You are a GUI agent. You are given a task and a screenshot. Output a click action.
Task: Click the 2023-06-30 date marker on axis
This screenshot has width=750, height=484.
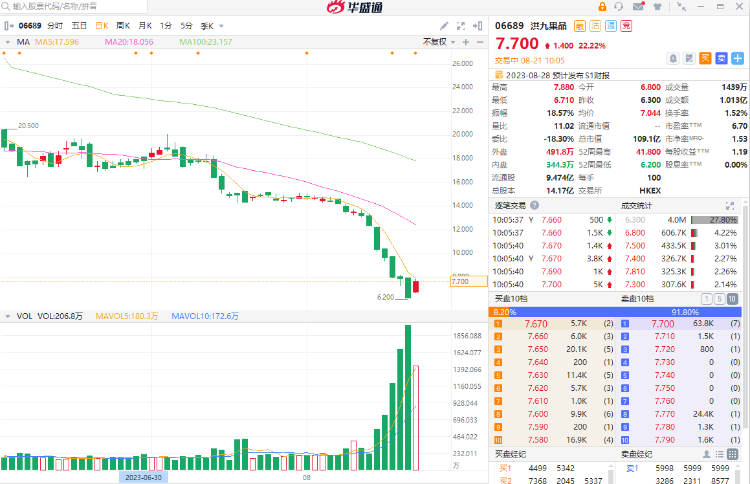pyautogui.click(x=143, y=477)
